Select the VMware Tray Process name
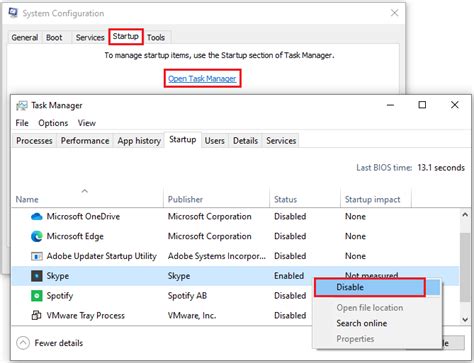This screenshot has height=363, width=474. pos(86,315)
